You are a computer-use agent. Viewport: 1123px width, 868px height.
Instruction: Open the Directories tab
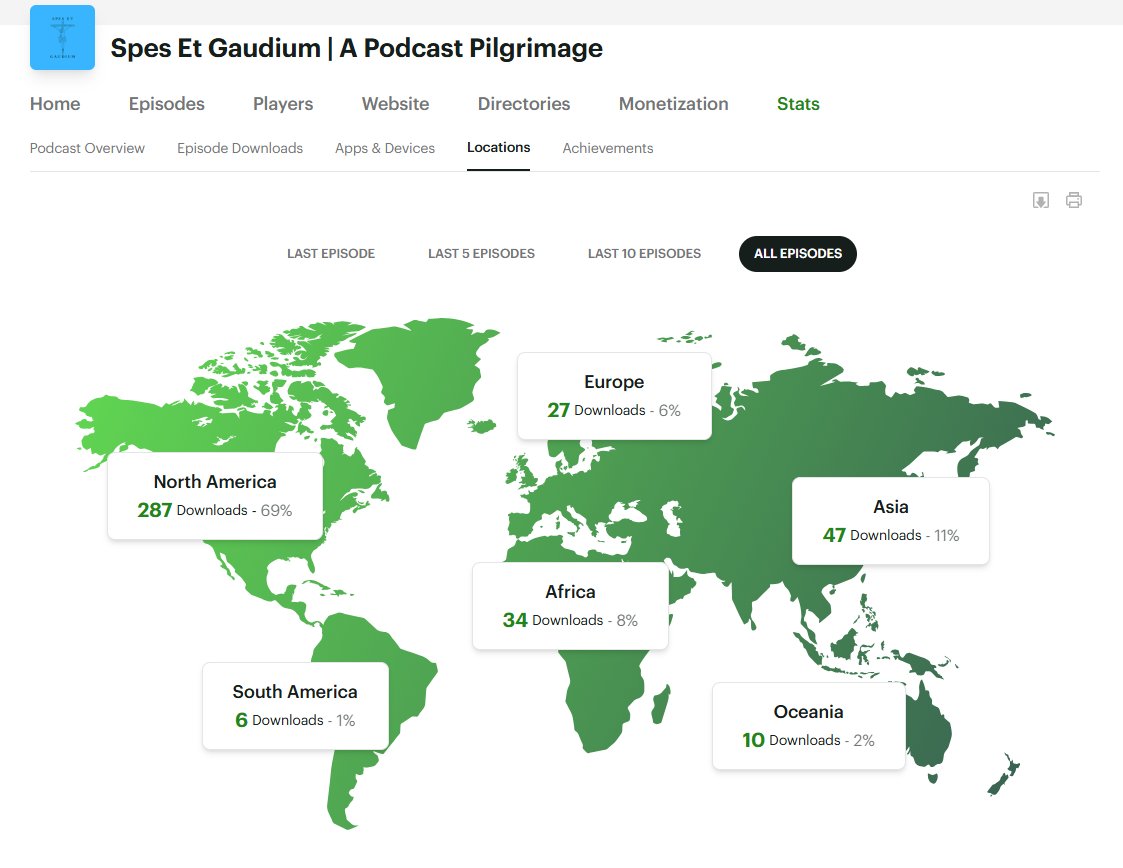click(524, 104)
